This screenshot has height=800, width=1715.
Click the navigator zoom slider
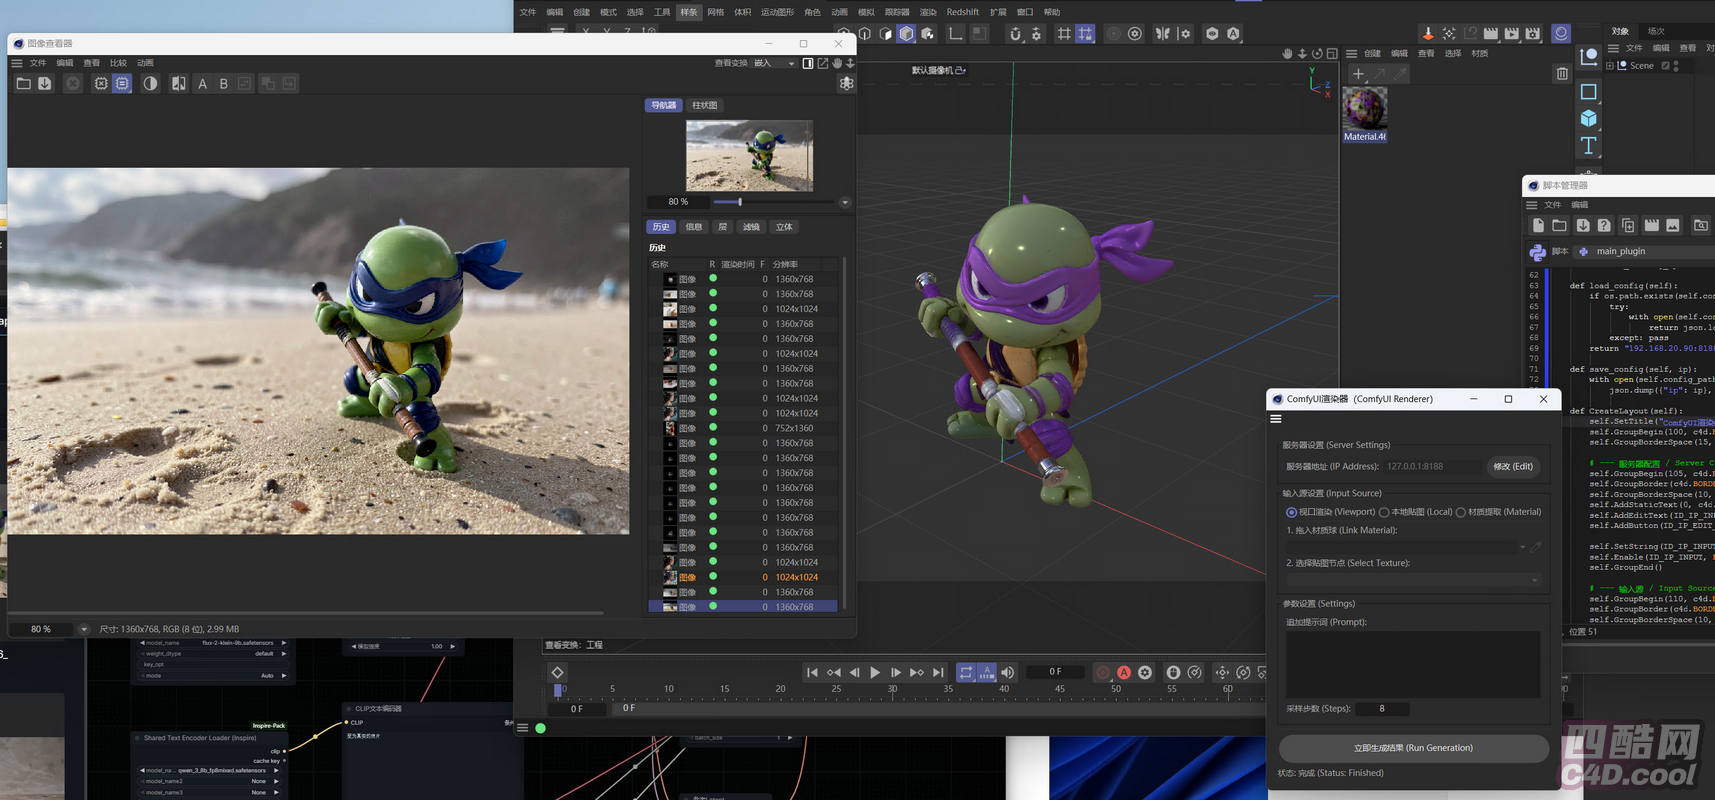click(740, 202)
